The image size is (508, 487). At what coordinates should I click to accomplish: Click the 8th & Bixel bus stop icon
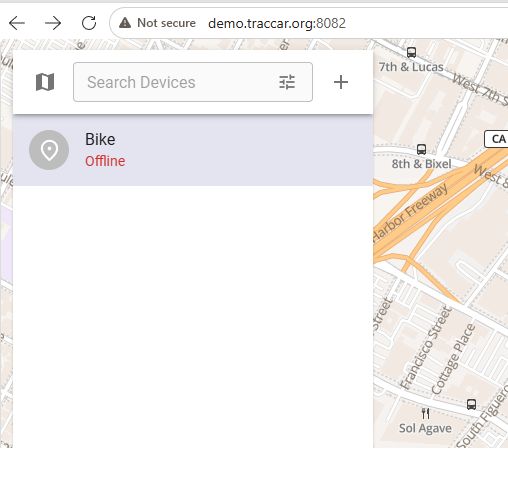(421, 149)
